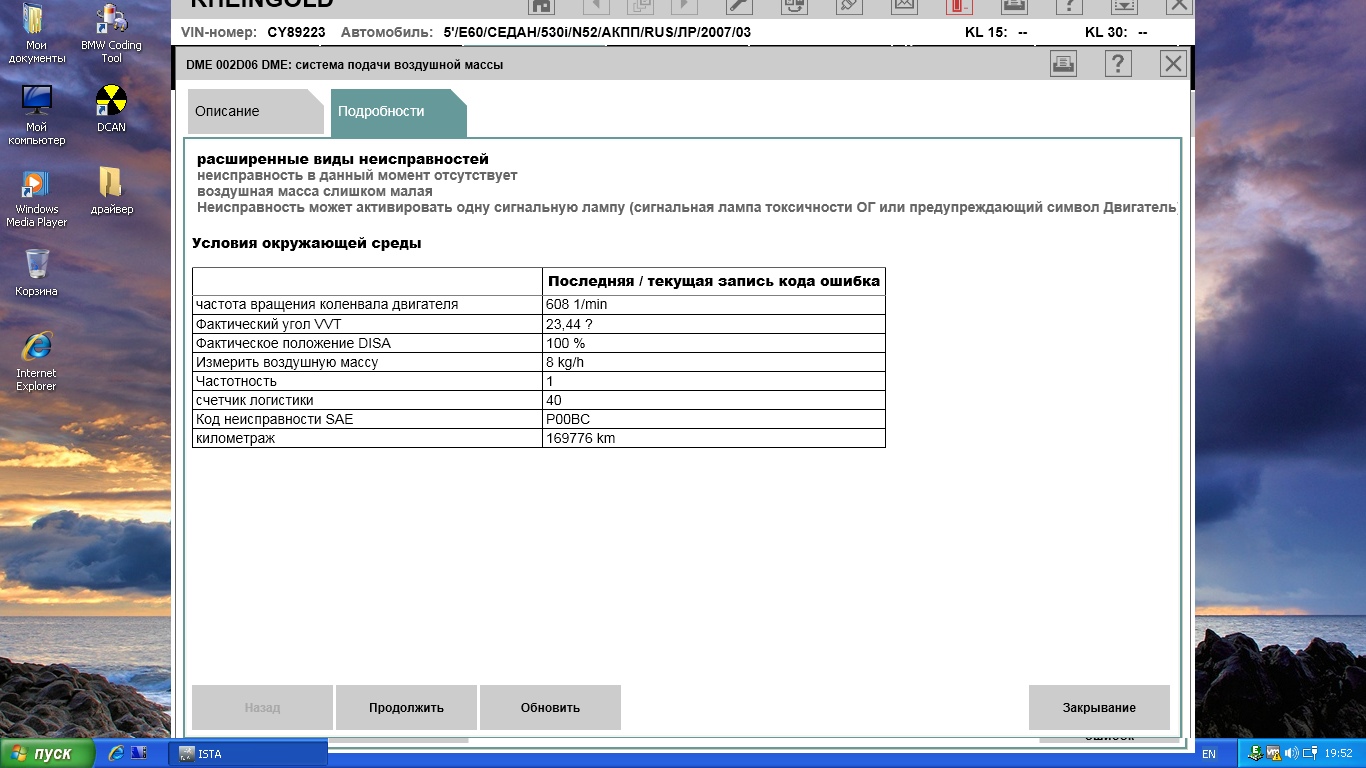This screenshot has width=1366, height=768.
Task: Select the Подробности tab
Action: click(x=399, y=112)
